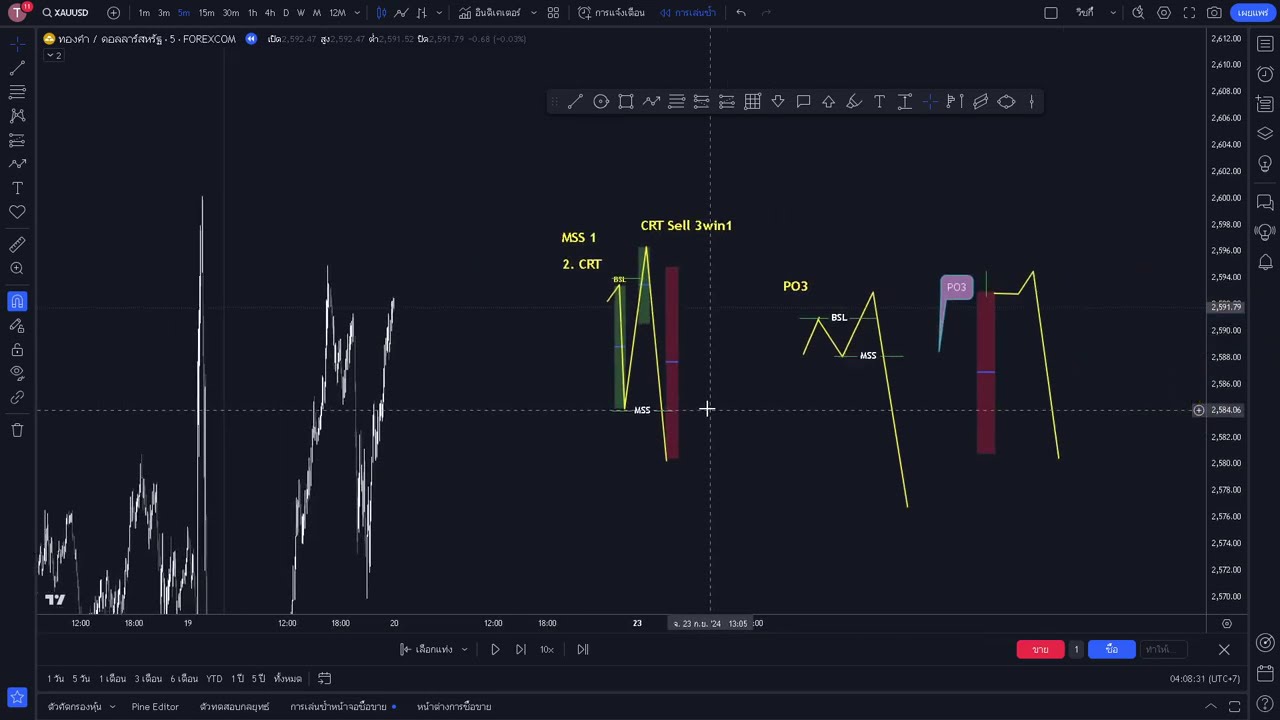1280x720 pixels.
Task: Jump replay to real time
Action: point(583,650)
